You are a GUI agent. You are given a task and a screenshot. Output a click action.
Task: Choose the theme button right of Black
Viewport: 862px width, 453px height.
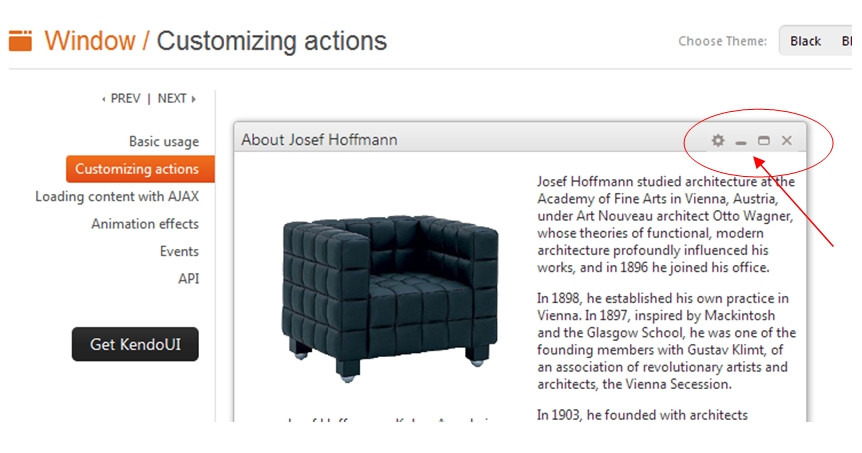(x=848, y=41)
